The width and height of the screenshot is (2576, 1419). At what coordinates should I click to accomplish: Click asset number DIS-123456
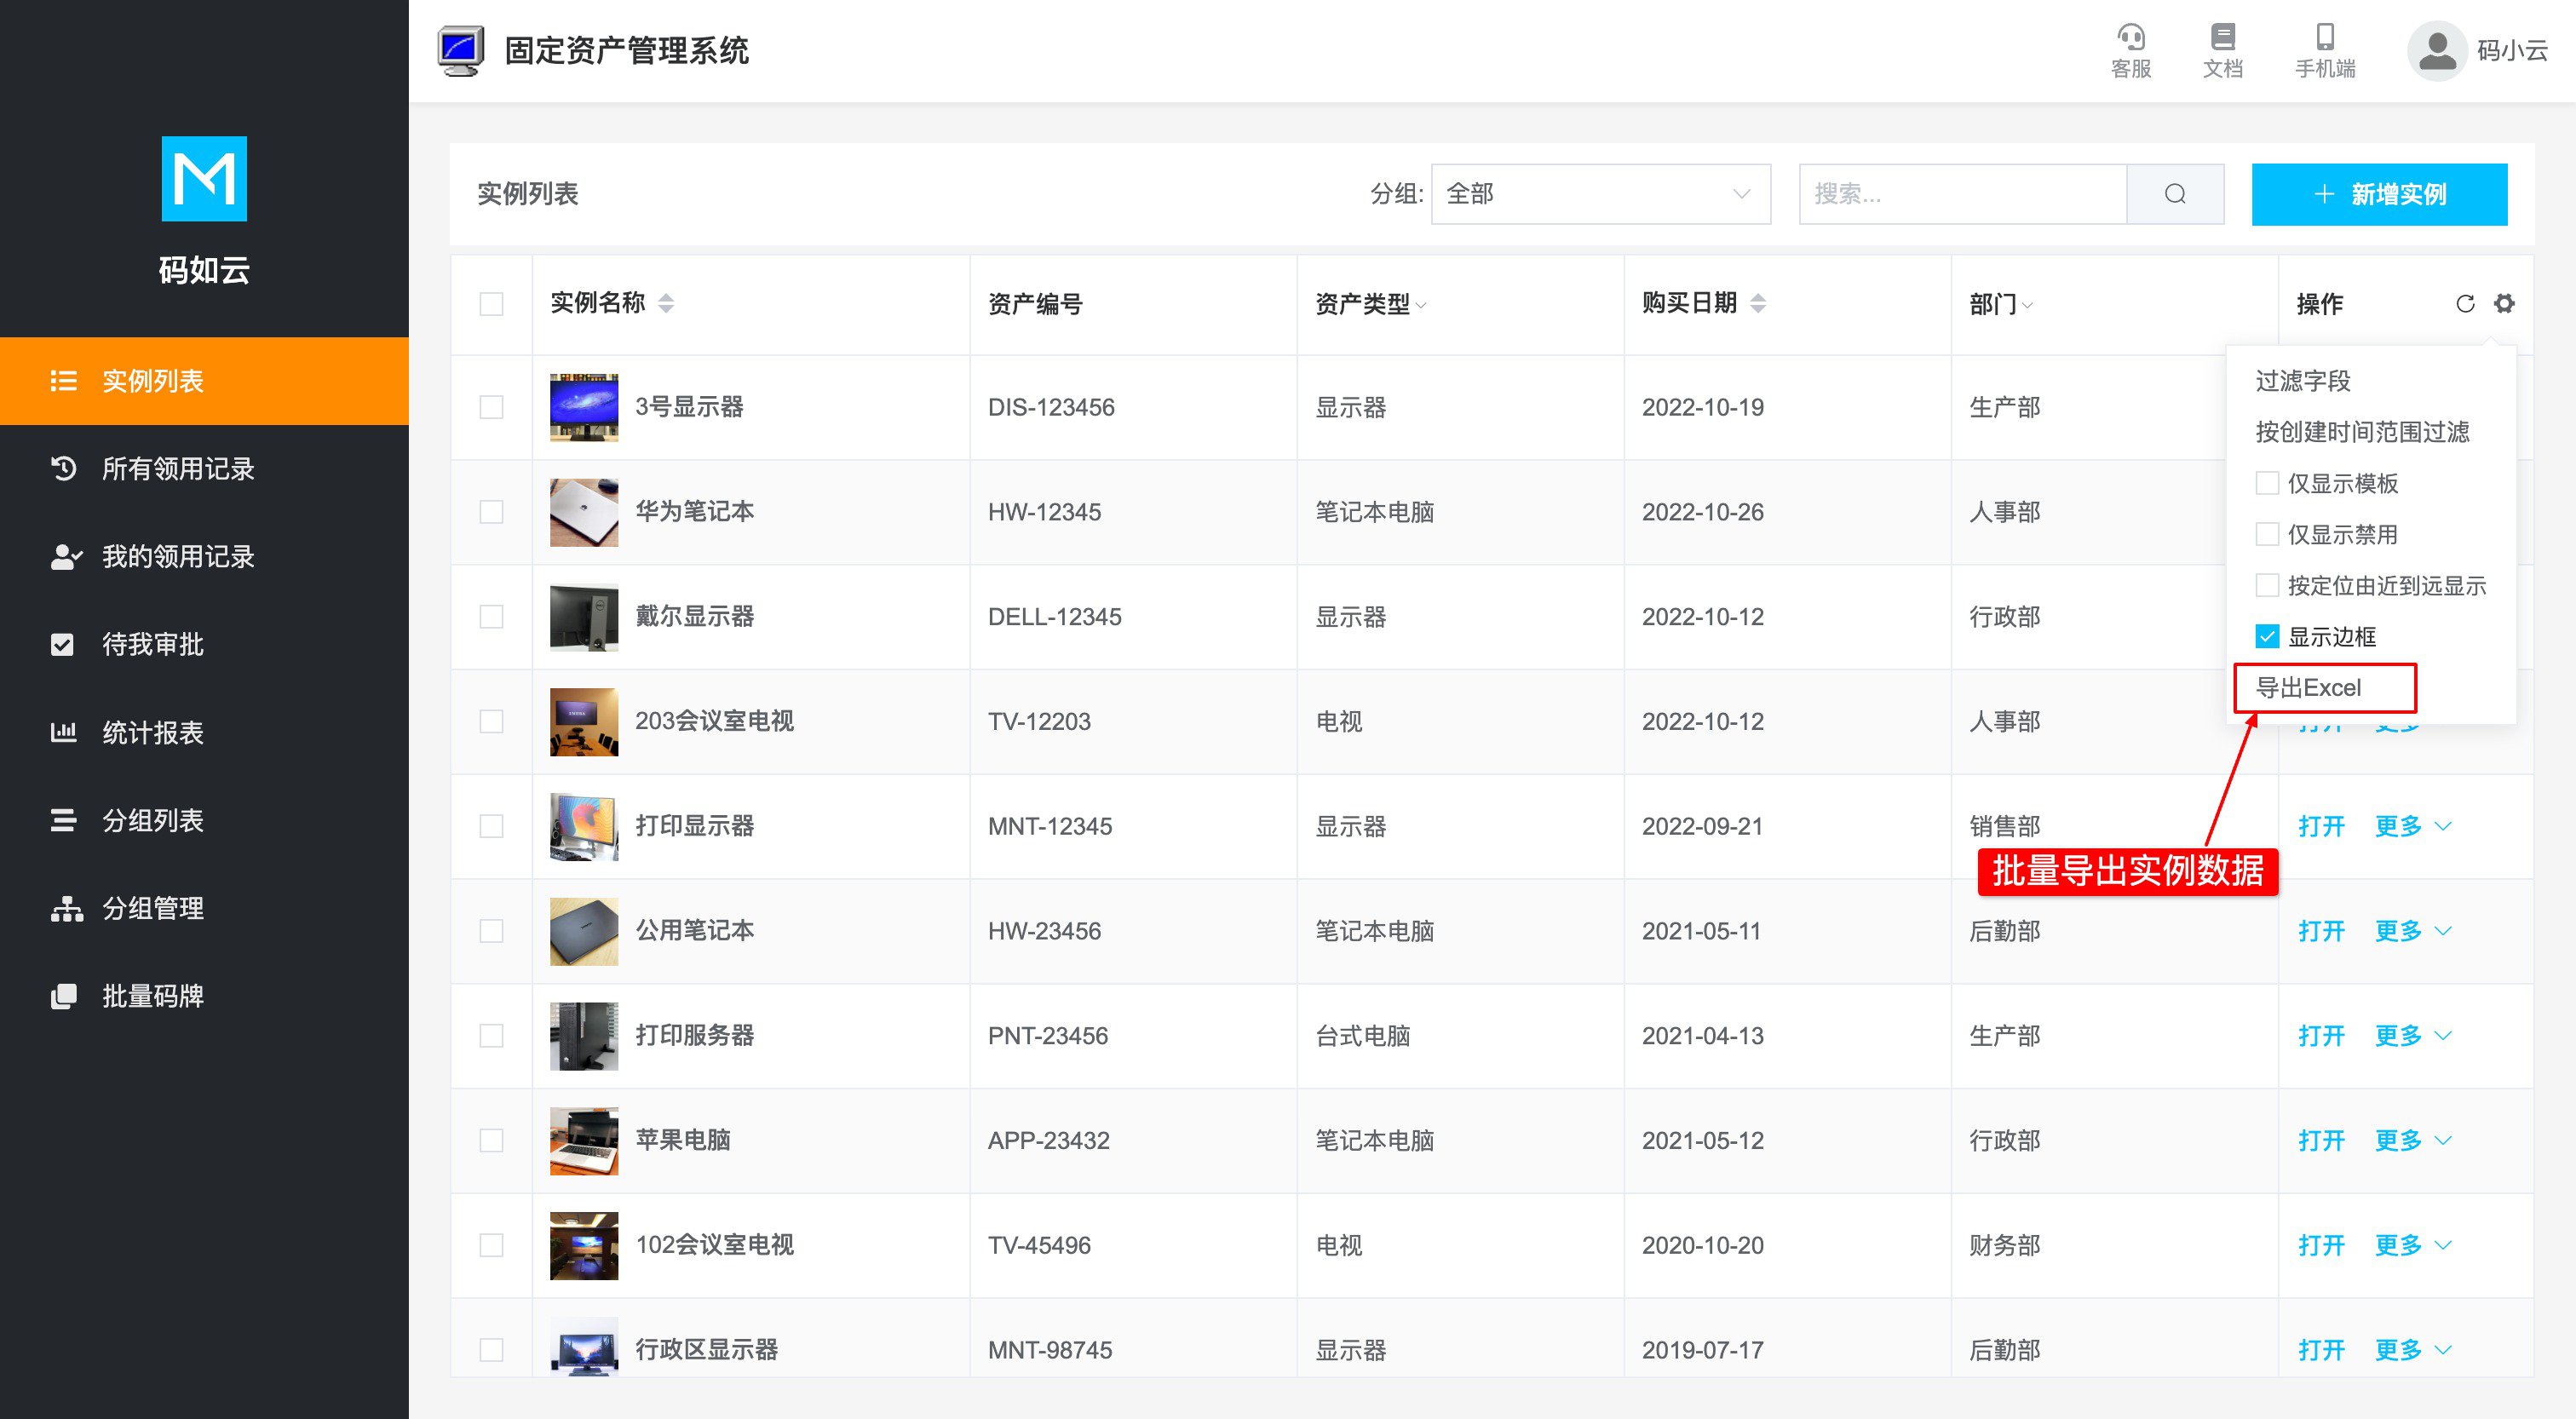pyautogui.click(x=1051, y=407)
